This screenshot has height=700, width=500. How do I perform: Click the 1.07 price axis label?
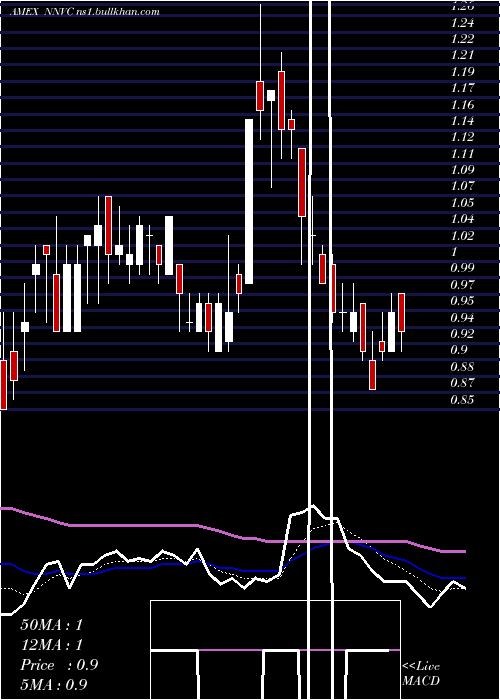pyautogui.click(x=462, y=186)
